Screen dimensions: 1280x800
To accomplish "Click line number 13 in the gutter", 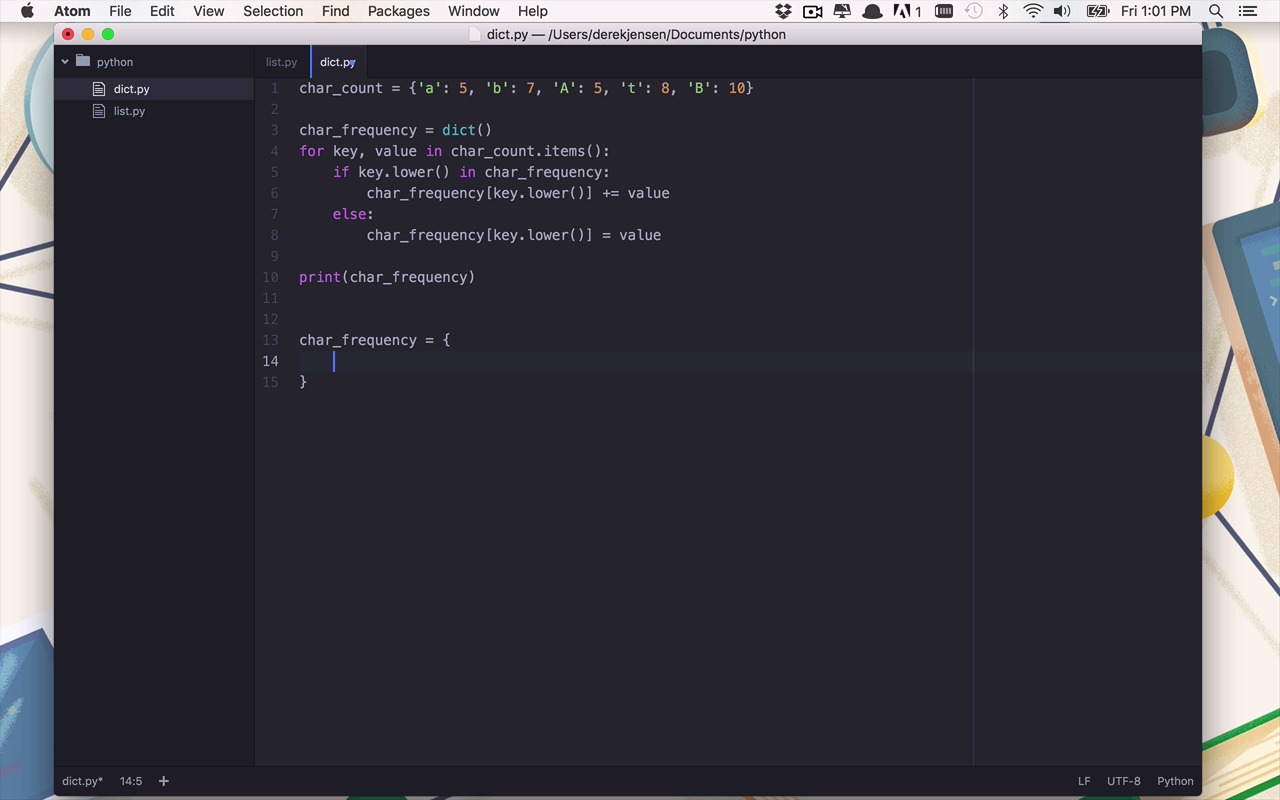I will coord(271,340).
